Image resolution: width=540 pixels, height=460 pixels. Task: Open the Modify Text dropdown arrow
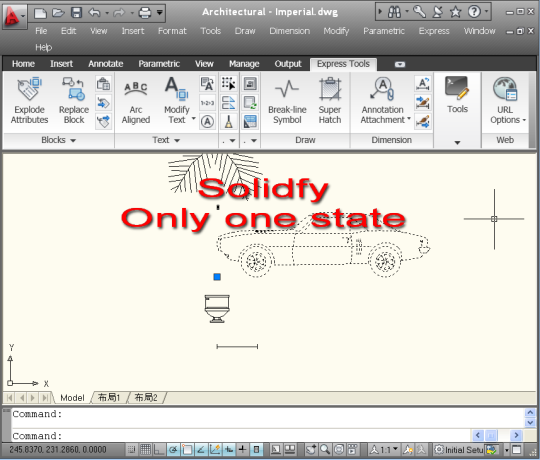coord(194,119)
